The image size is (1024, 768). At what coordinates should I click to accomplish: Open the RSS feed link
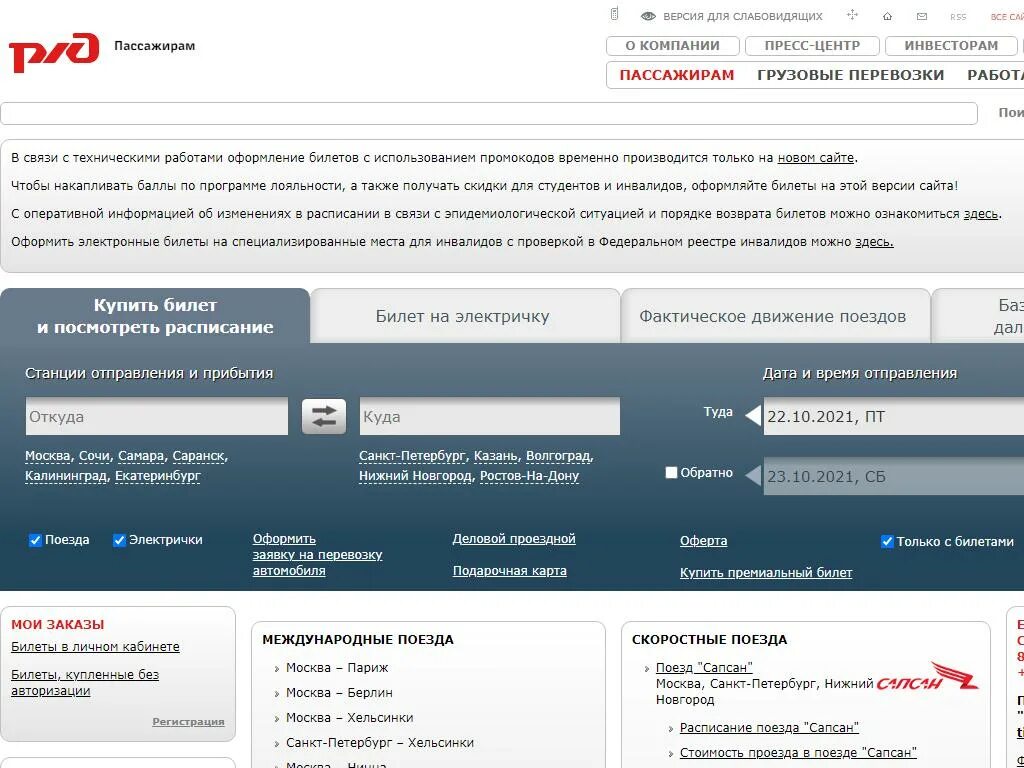click(958, 17)
